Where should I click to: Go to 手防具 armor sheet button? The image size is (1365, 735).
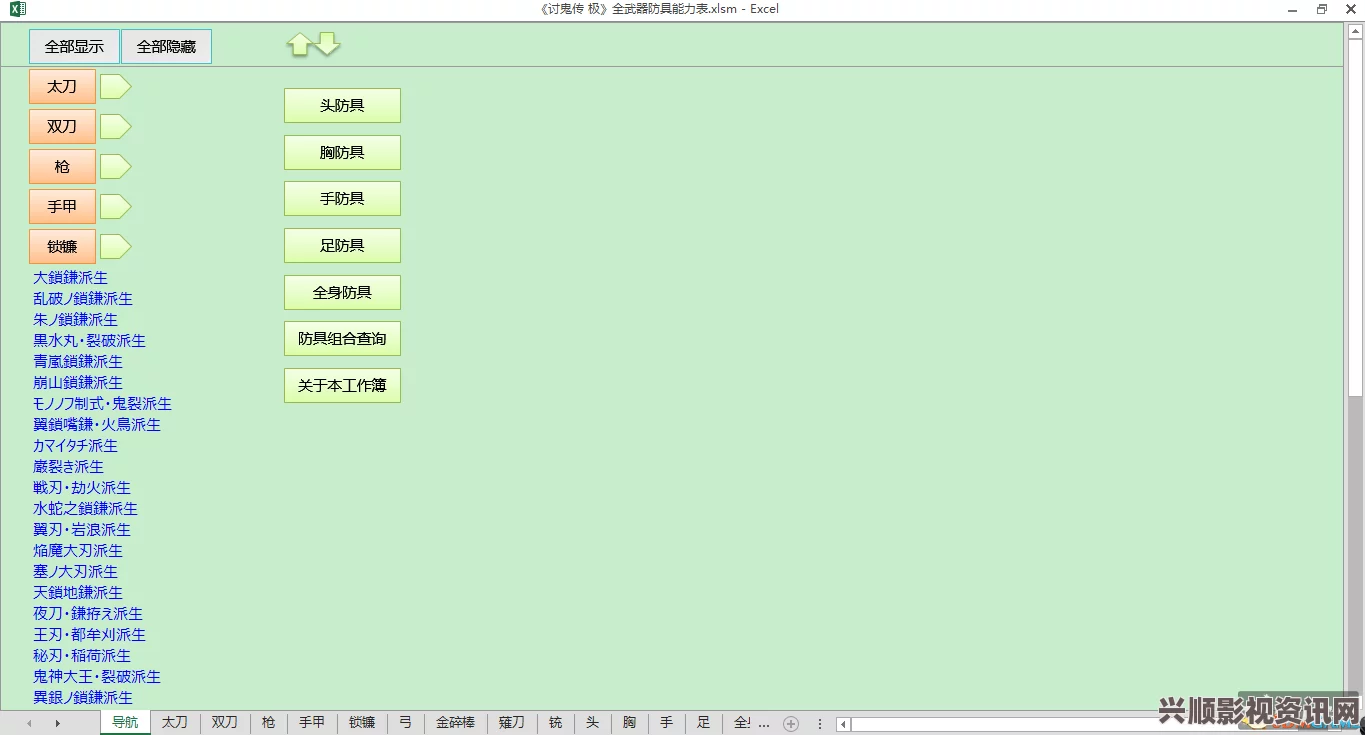pyautogui.click(x=342, y=199)
